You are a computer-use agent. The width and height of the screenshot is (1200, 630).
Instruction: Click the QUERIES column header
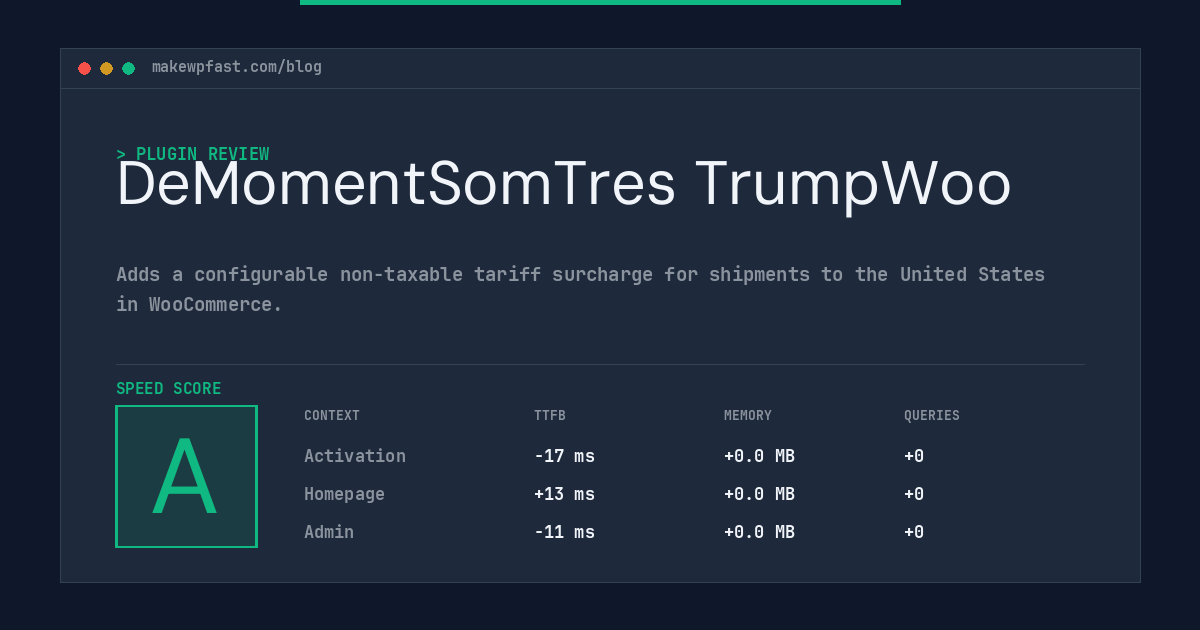coord(932,416)
